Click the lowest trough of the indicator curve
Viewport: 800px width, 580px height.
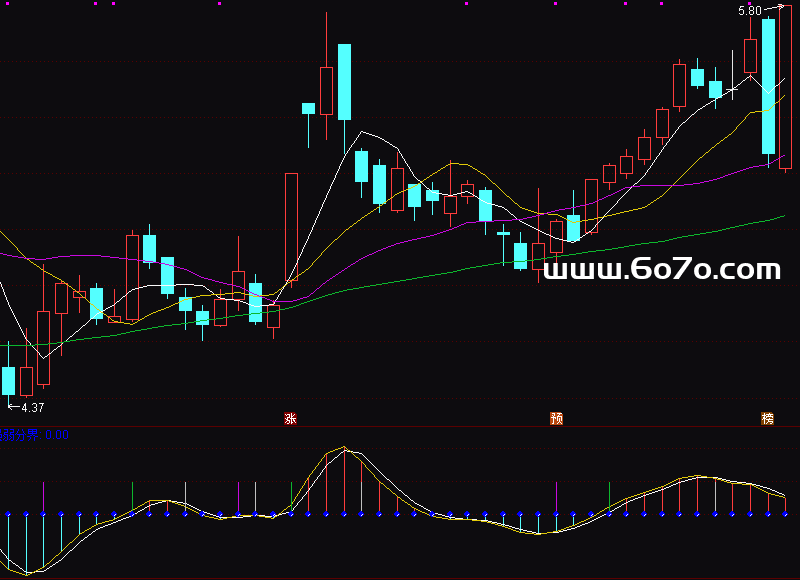click(x=30, y=573)
